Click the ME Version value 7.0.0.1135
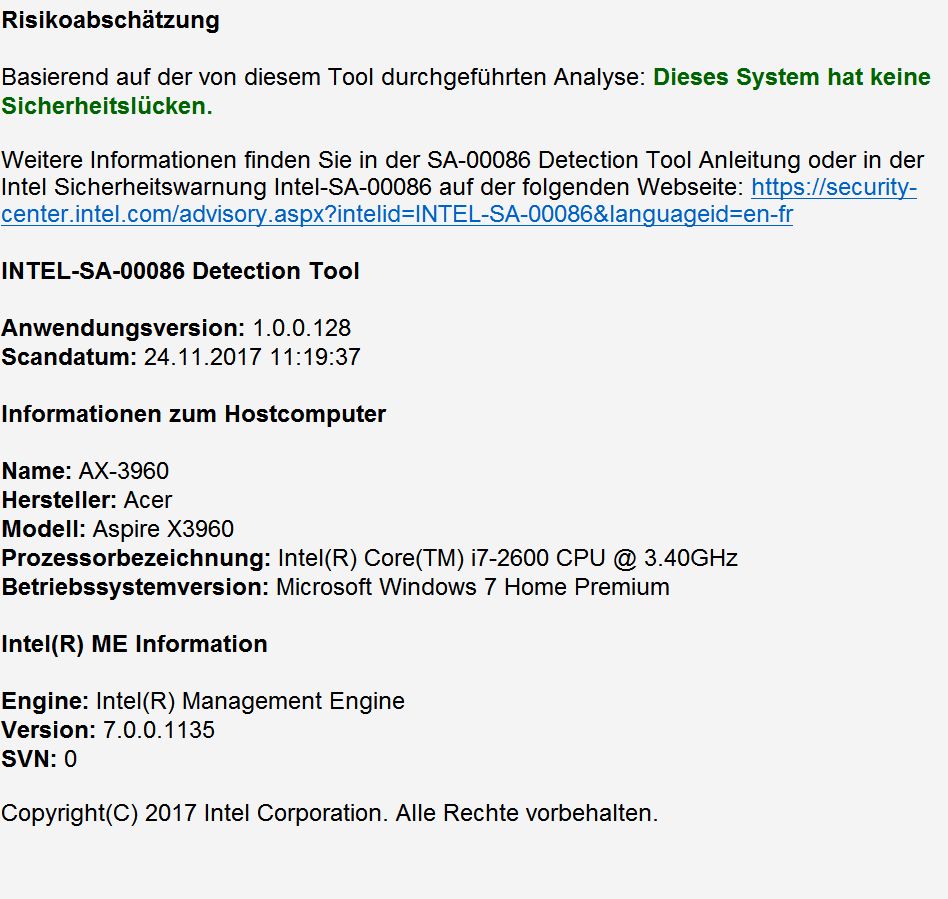Image resolution: width=948 pixels, height=899 pixels. coord(159,730)
